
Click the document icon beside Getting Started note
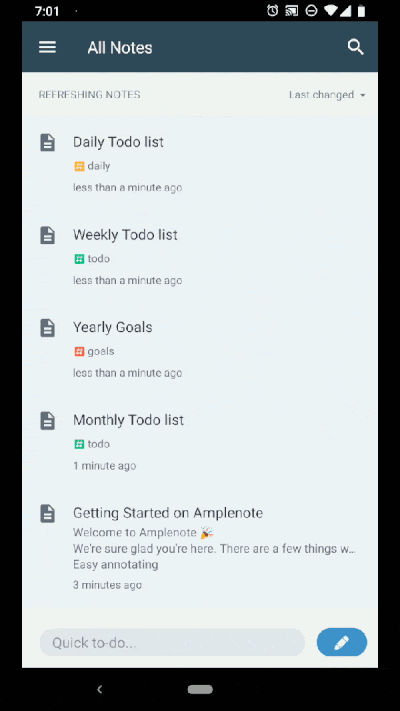pyautogui.click(x=48, y=513)
